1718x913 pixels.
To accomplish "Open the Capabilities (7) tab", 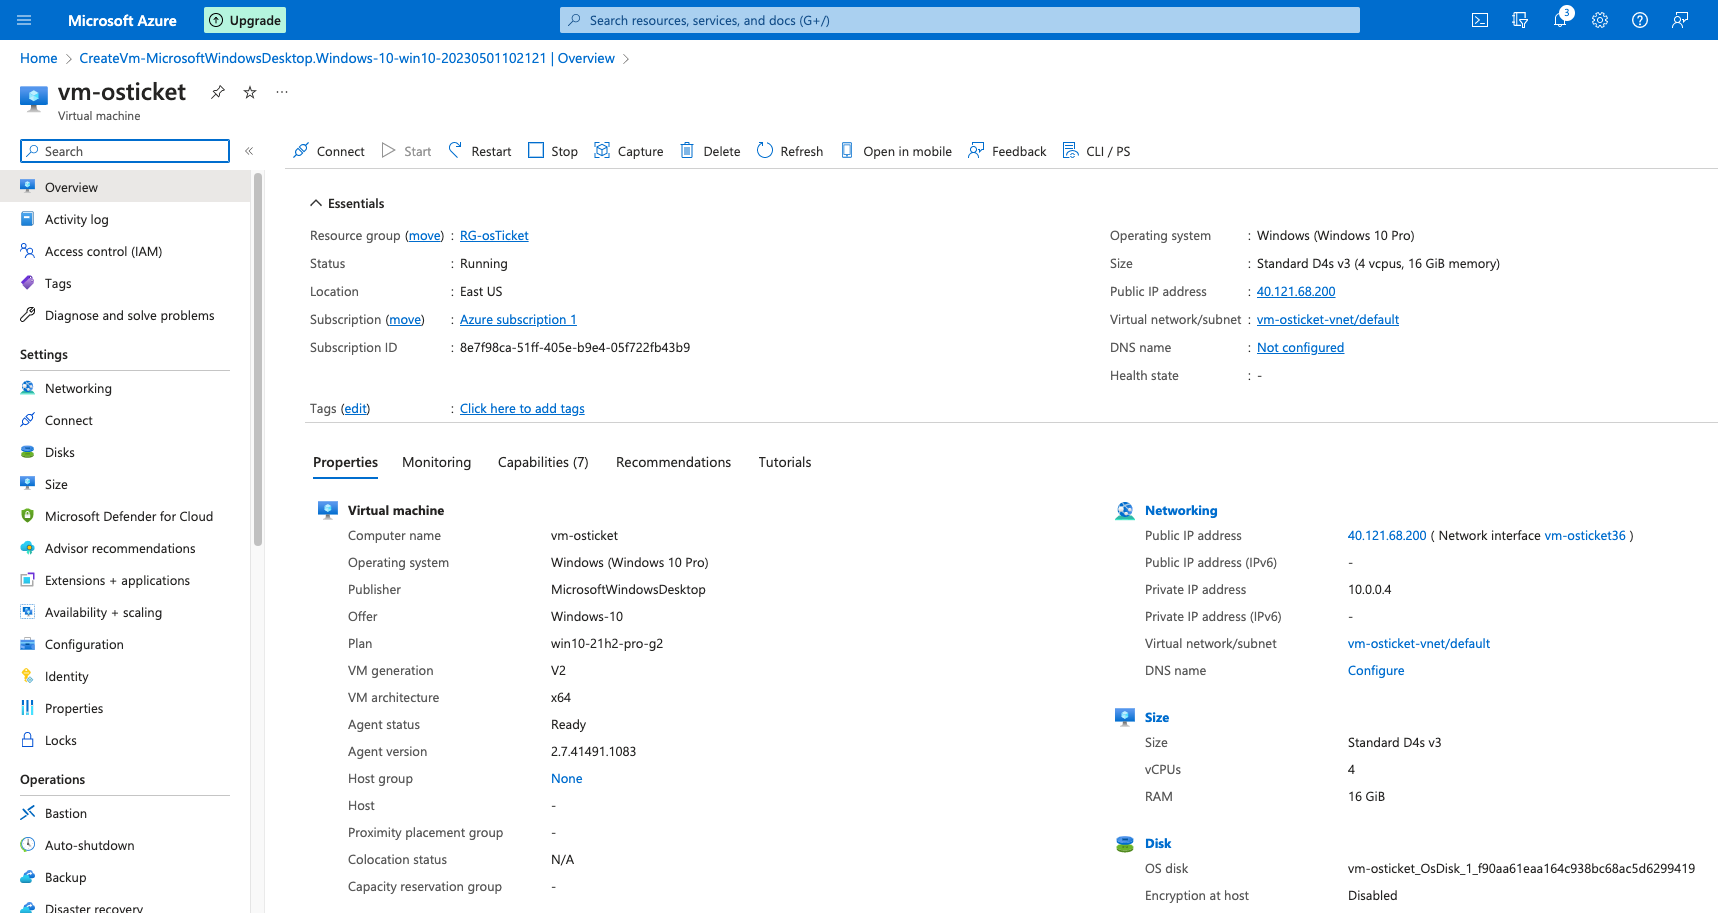I will 542,462.
